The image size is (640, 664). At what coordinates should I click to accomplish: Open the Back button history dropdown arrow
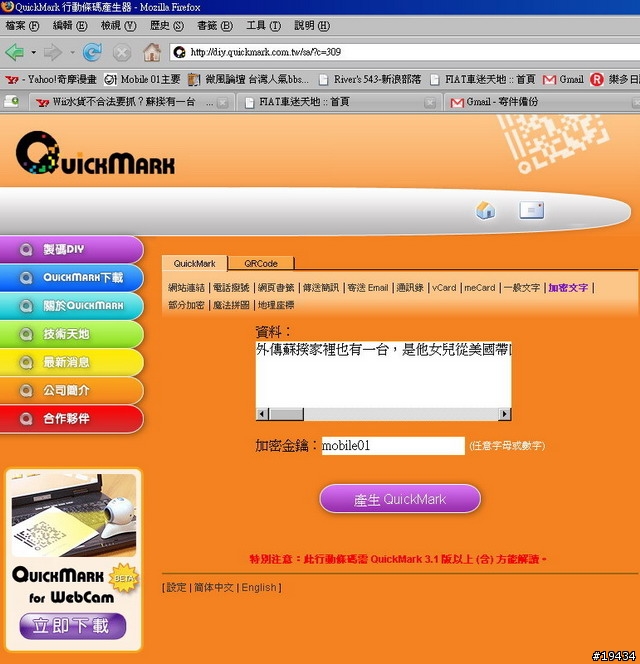tap(33, 53)
